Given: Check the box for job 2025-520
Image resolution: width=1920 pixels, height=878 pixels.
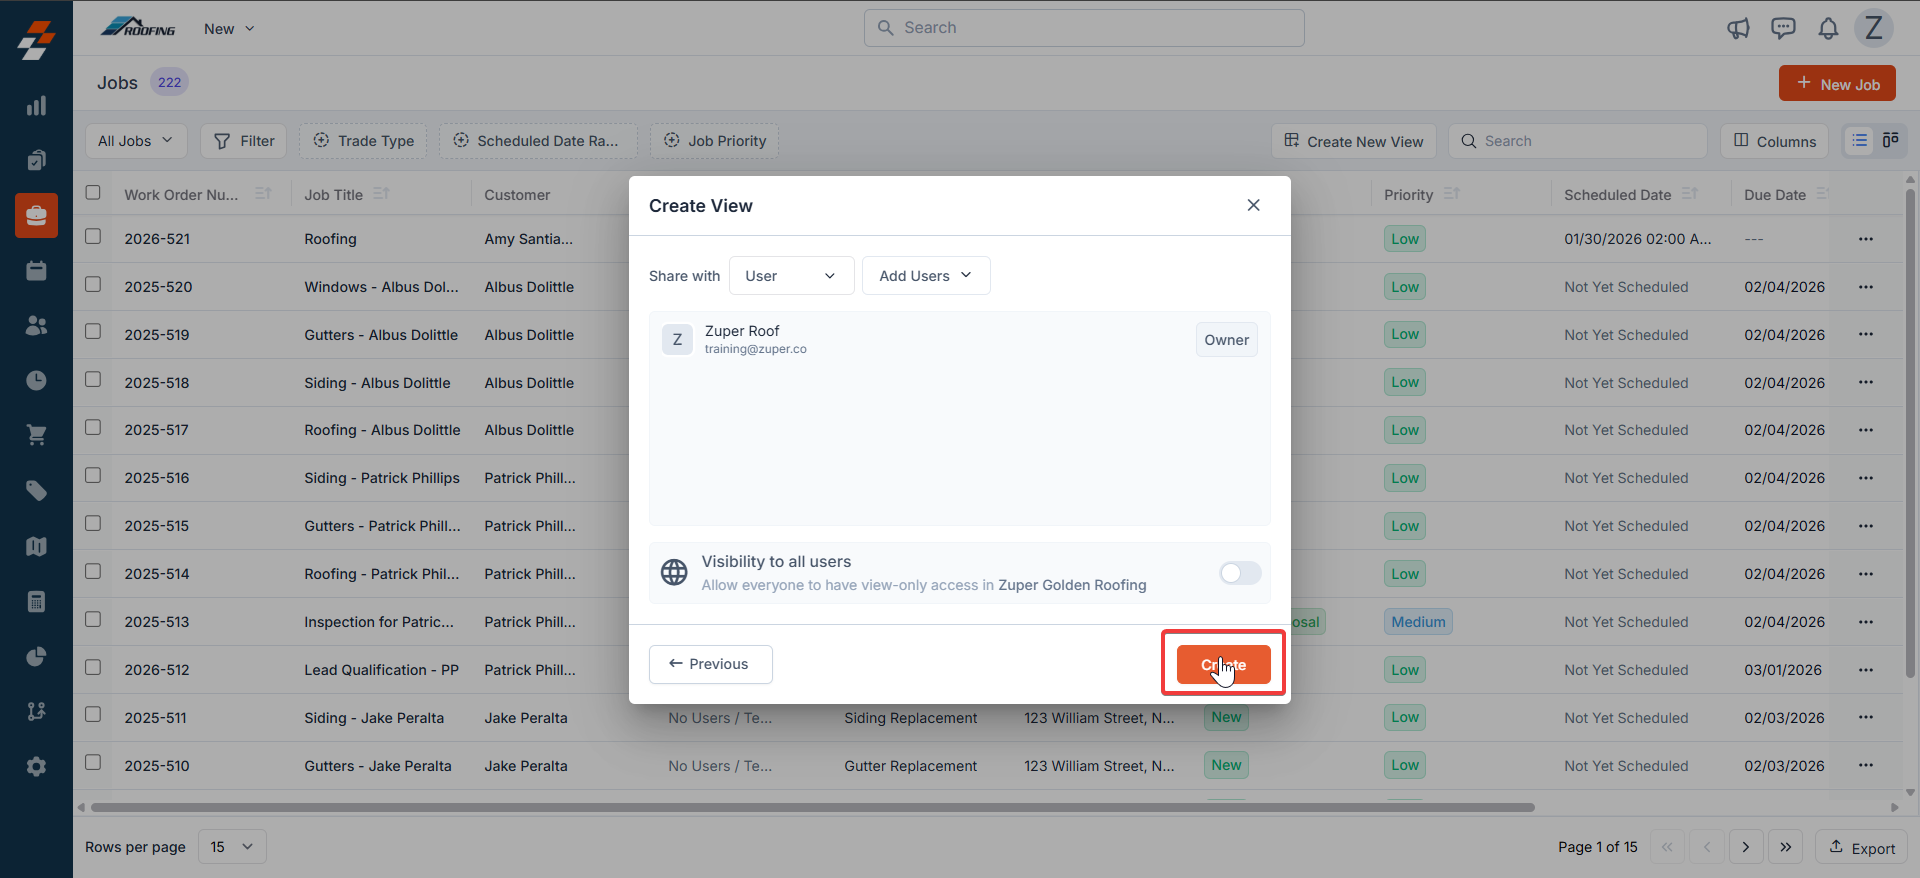Looking at the screenshot, I should (x=93, y=284).
